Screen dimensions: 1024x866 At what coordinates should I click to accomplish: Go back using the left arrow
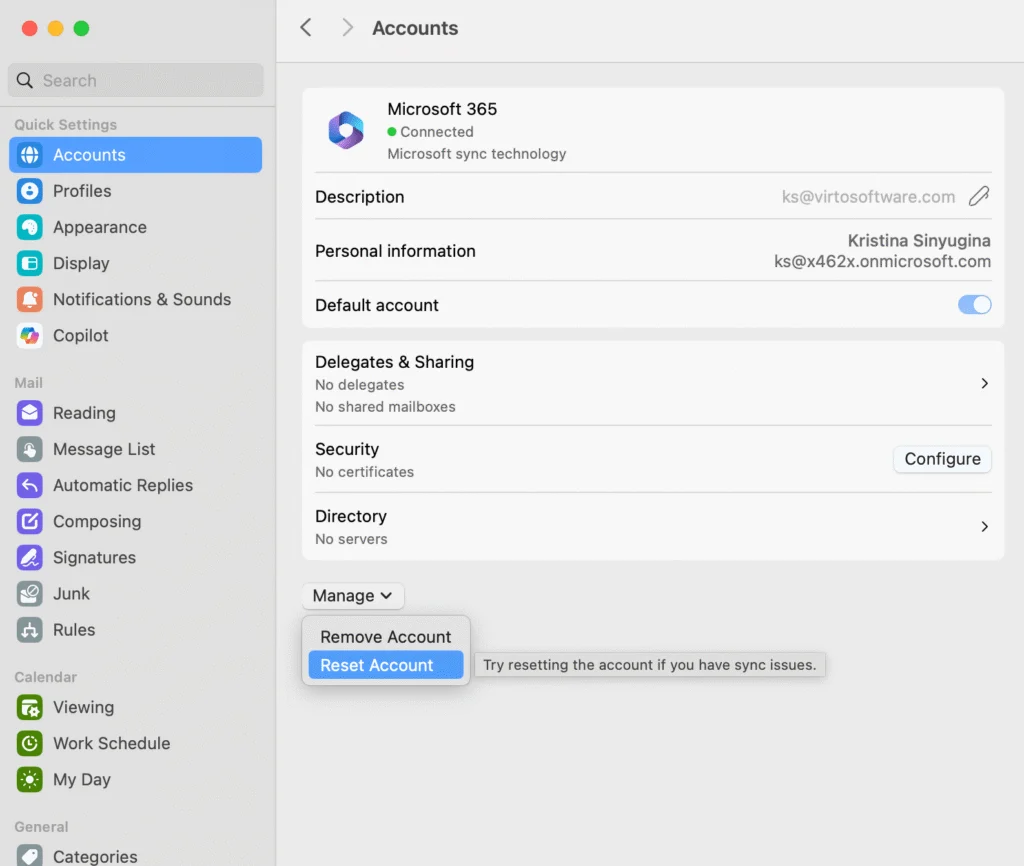[306, 27]
